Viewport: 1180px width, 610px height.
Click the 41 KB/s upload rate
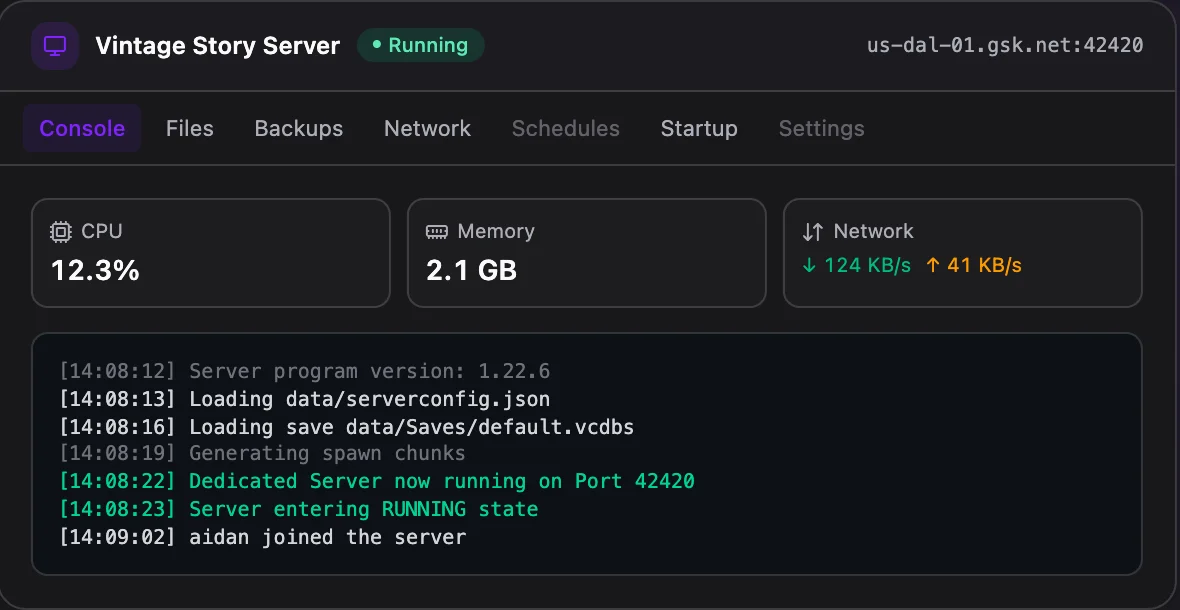[984, 266]
